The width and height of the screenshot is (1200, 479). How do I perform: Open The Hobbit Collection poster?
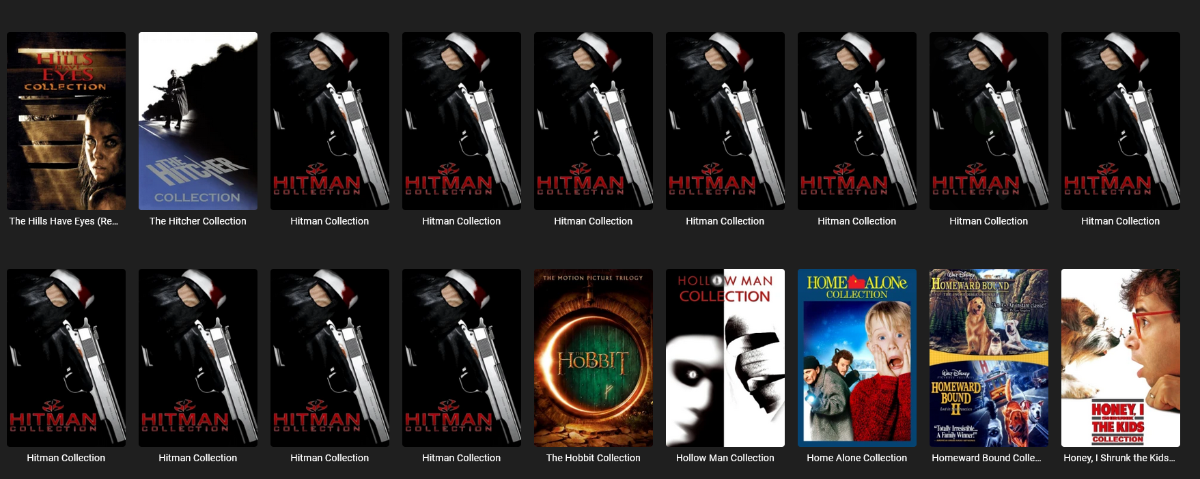coord(593,358)
